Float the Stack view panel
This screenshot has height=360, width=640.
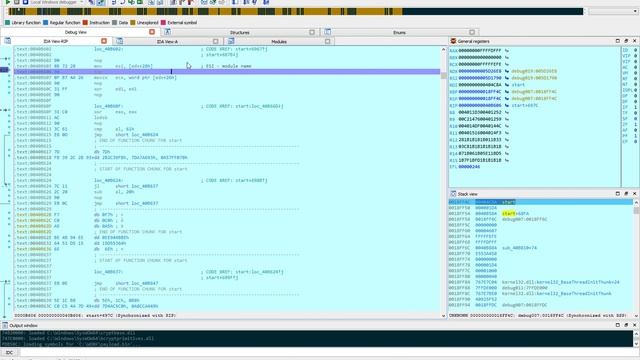[x=626, y=193]
